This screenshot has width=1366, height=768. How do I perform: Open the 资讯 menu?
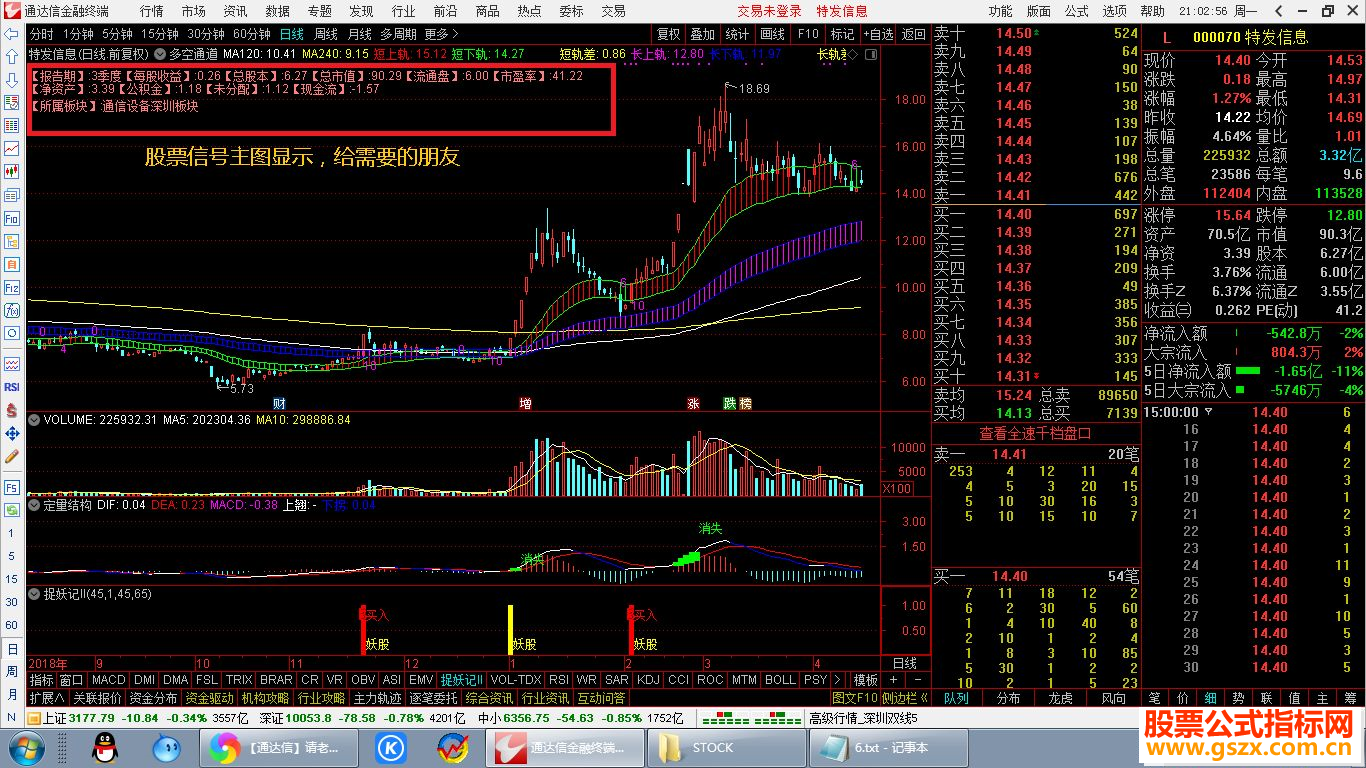[x=236, y=11]
